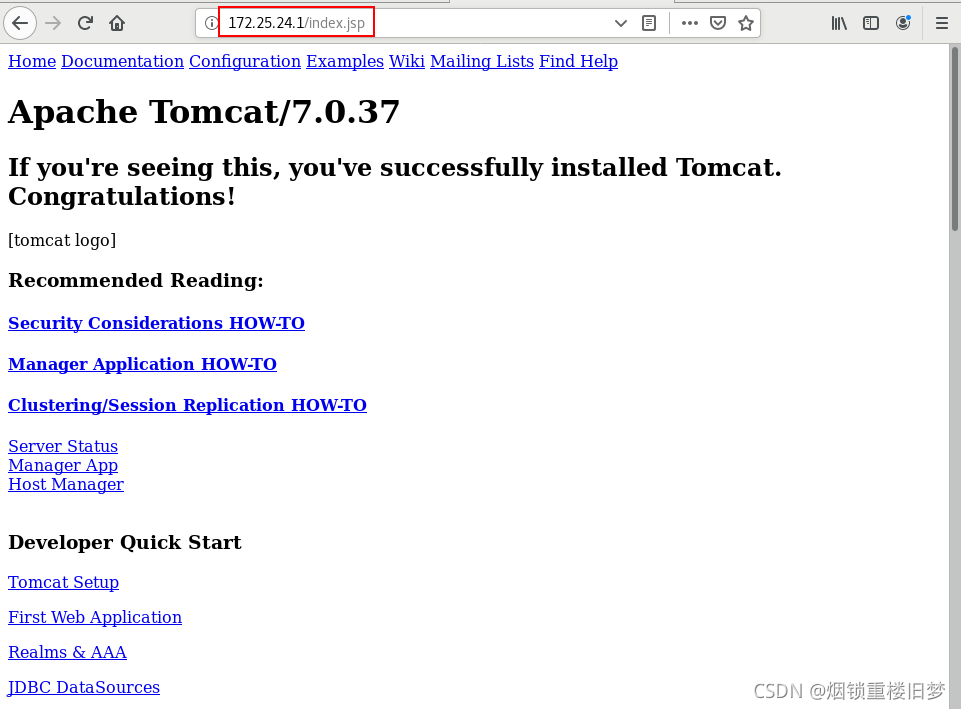Toggle reader view
The width and height of the screenshot is (961, 709).
(649, 23)
